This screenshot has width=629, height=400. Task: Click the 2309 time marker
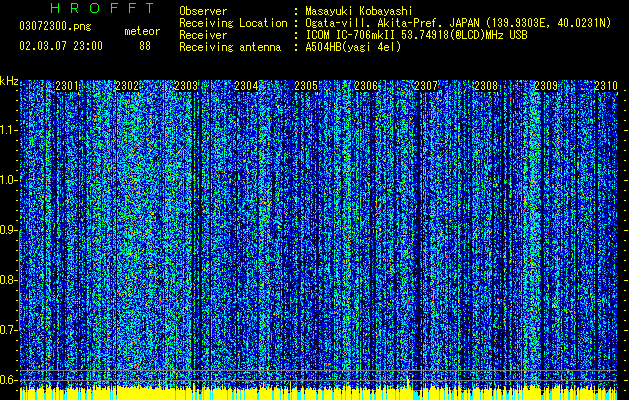coord(546,86)
